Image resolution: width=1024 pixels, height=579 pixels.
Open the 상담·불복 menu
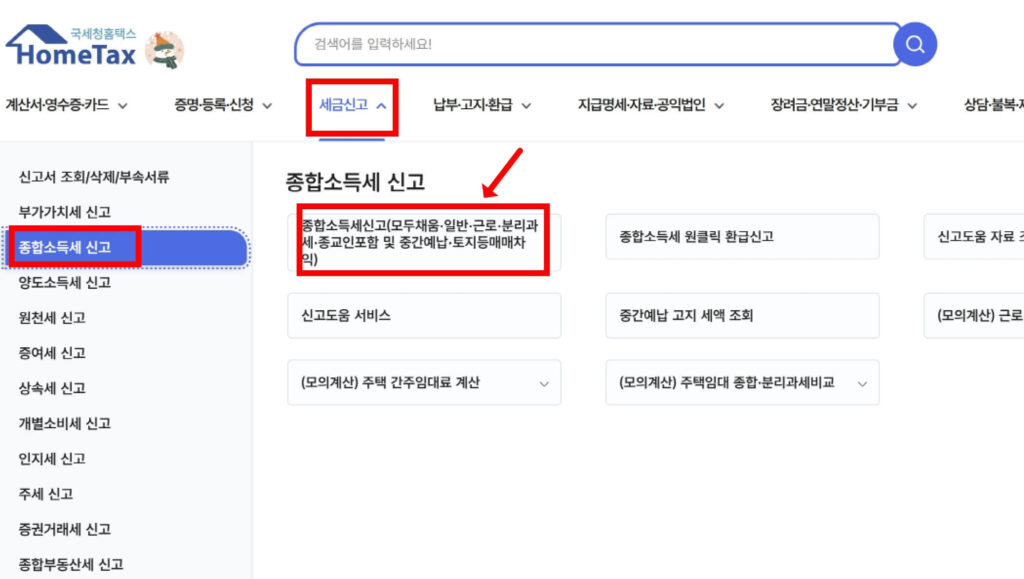993,105
